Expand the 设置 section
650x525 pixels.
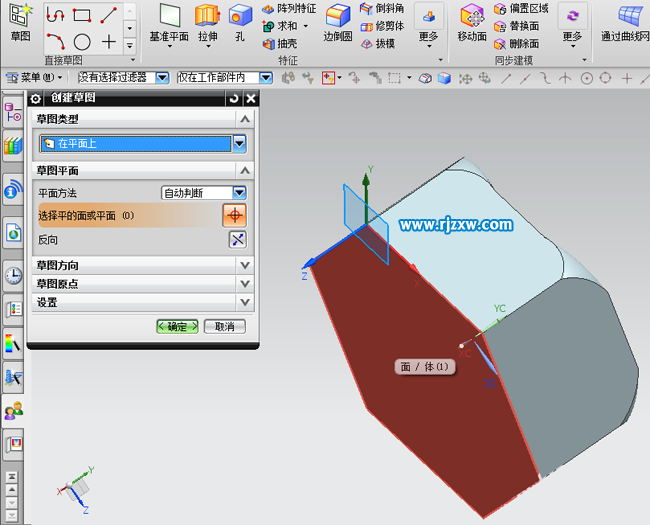[245, 302]
